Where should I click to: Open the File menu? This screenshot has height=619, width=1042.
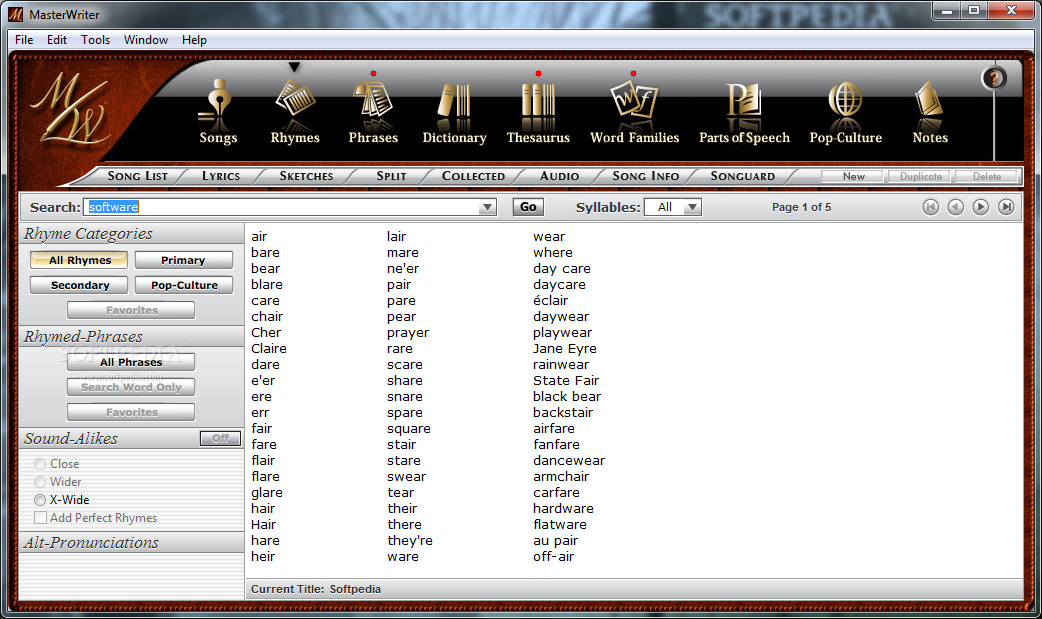click(x=24, y=40)
